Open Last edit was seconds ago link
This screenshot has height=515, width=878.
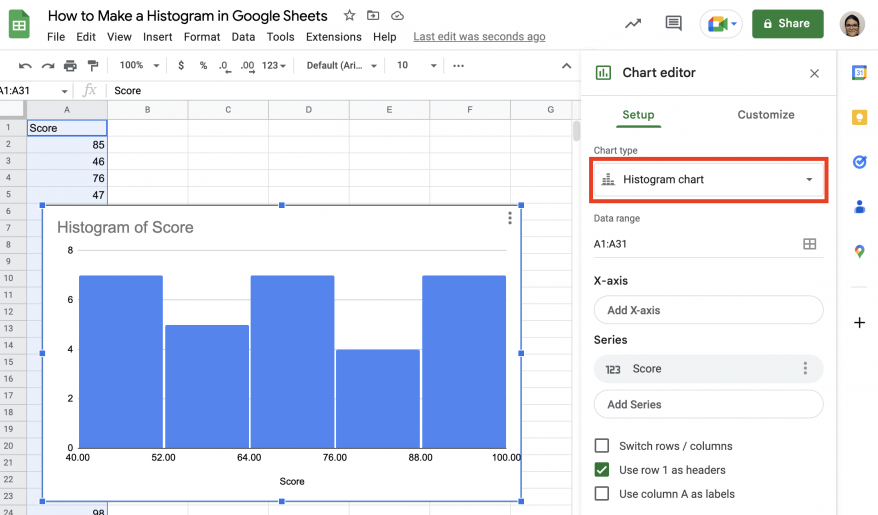pyautogui.click(x=479, y=37)
